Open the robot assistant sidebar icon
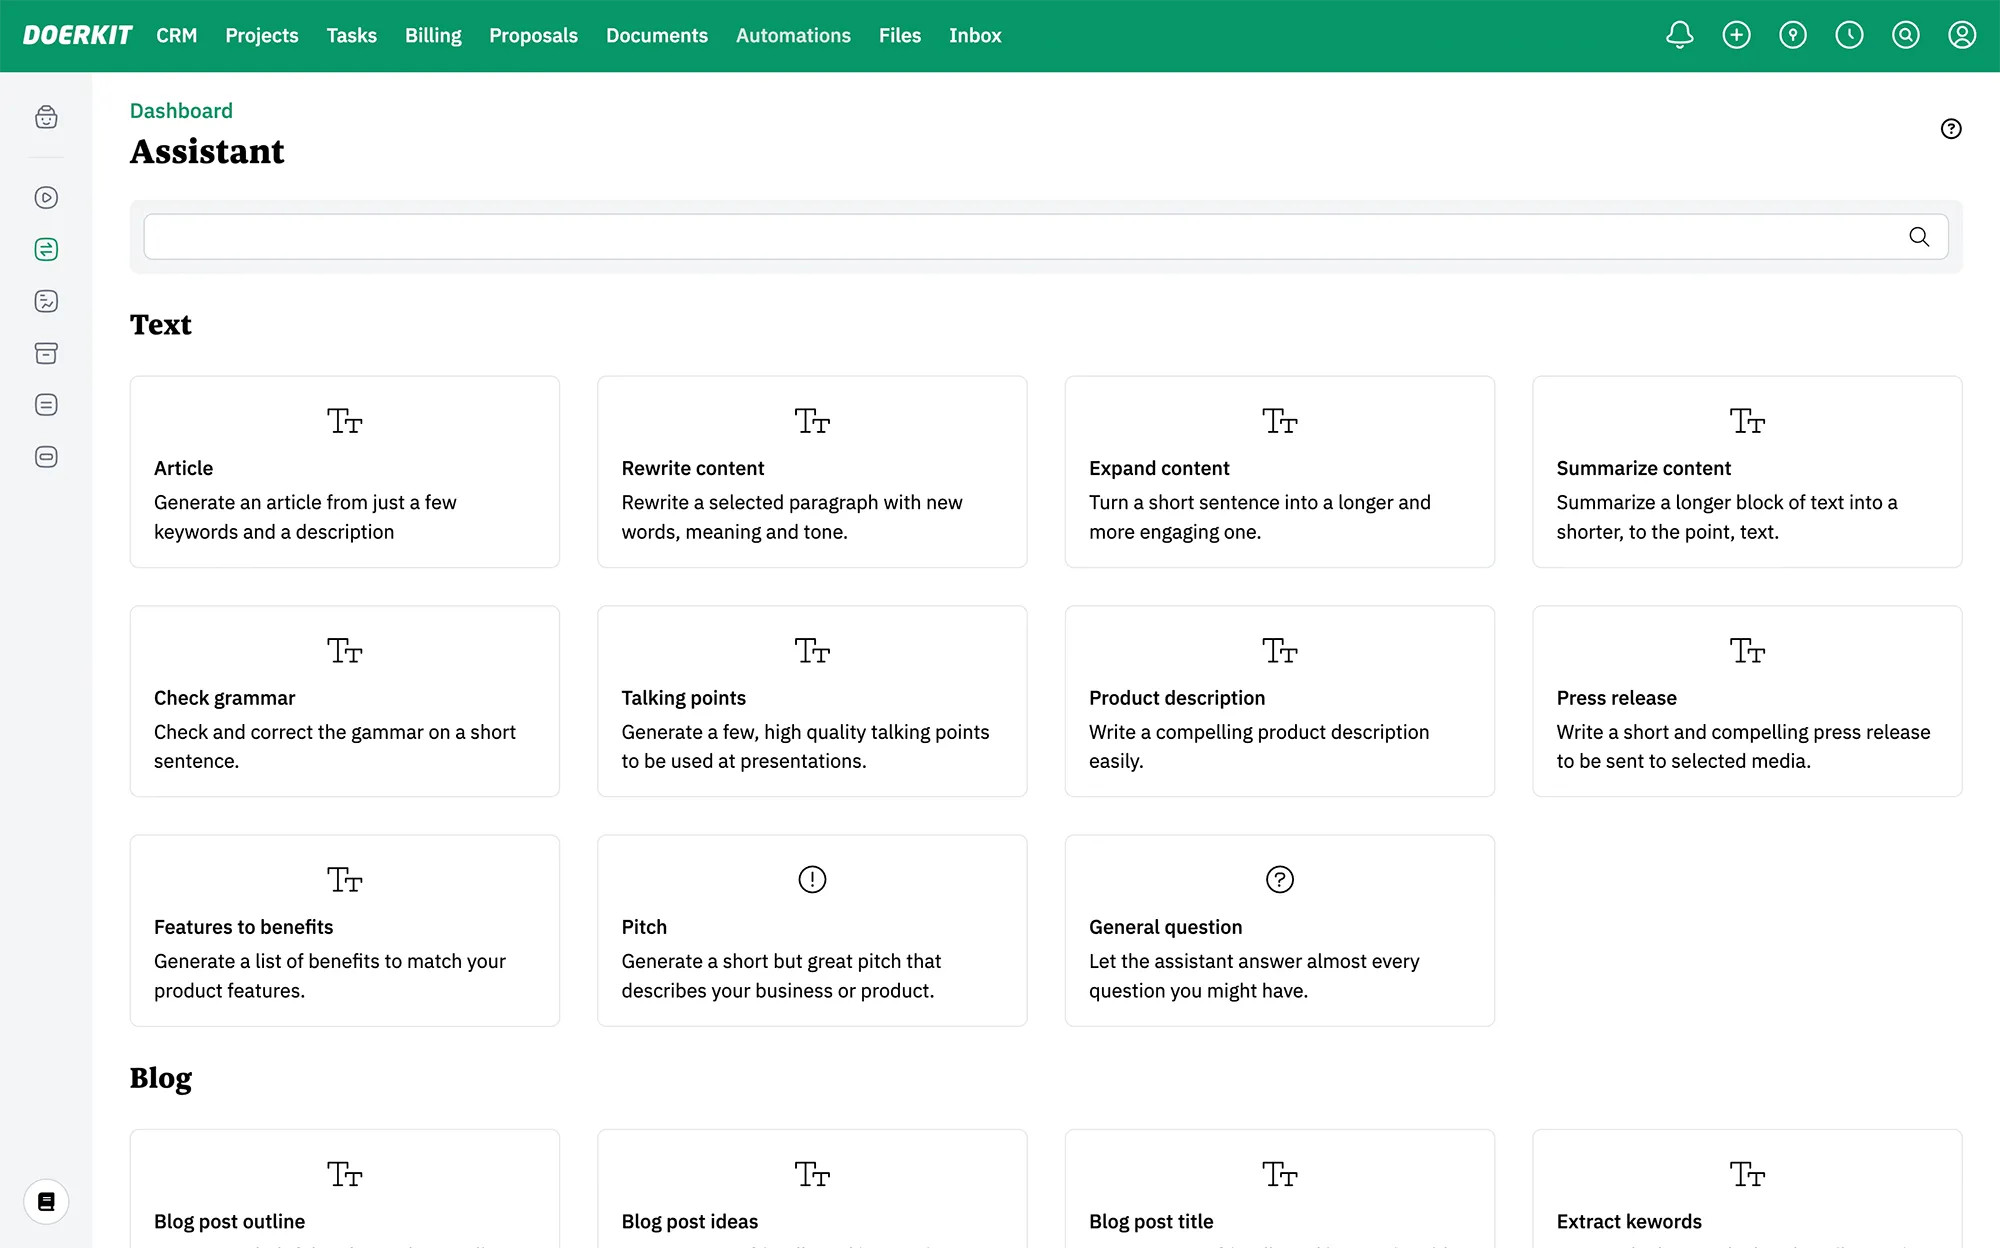 [46, 118]
